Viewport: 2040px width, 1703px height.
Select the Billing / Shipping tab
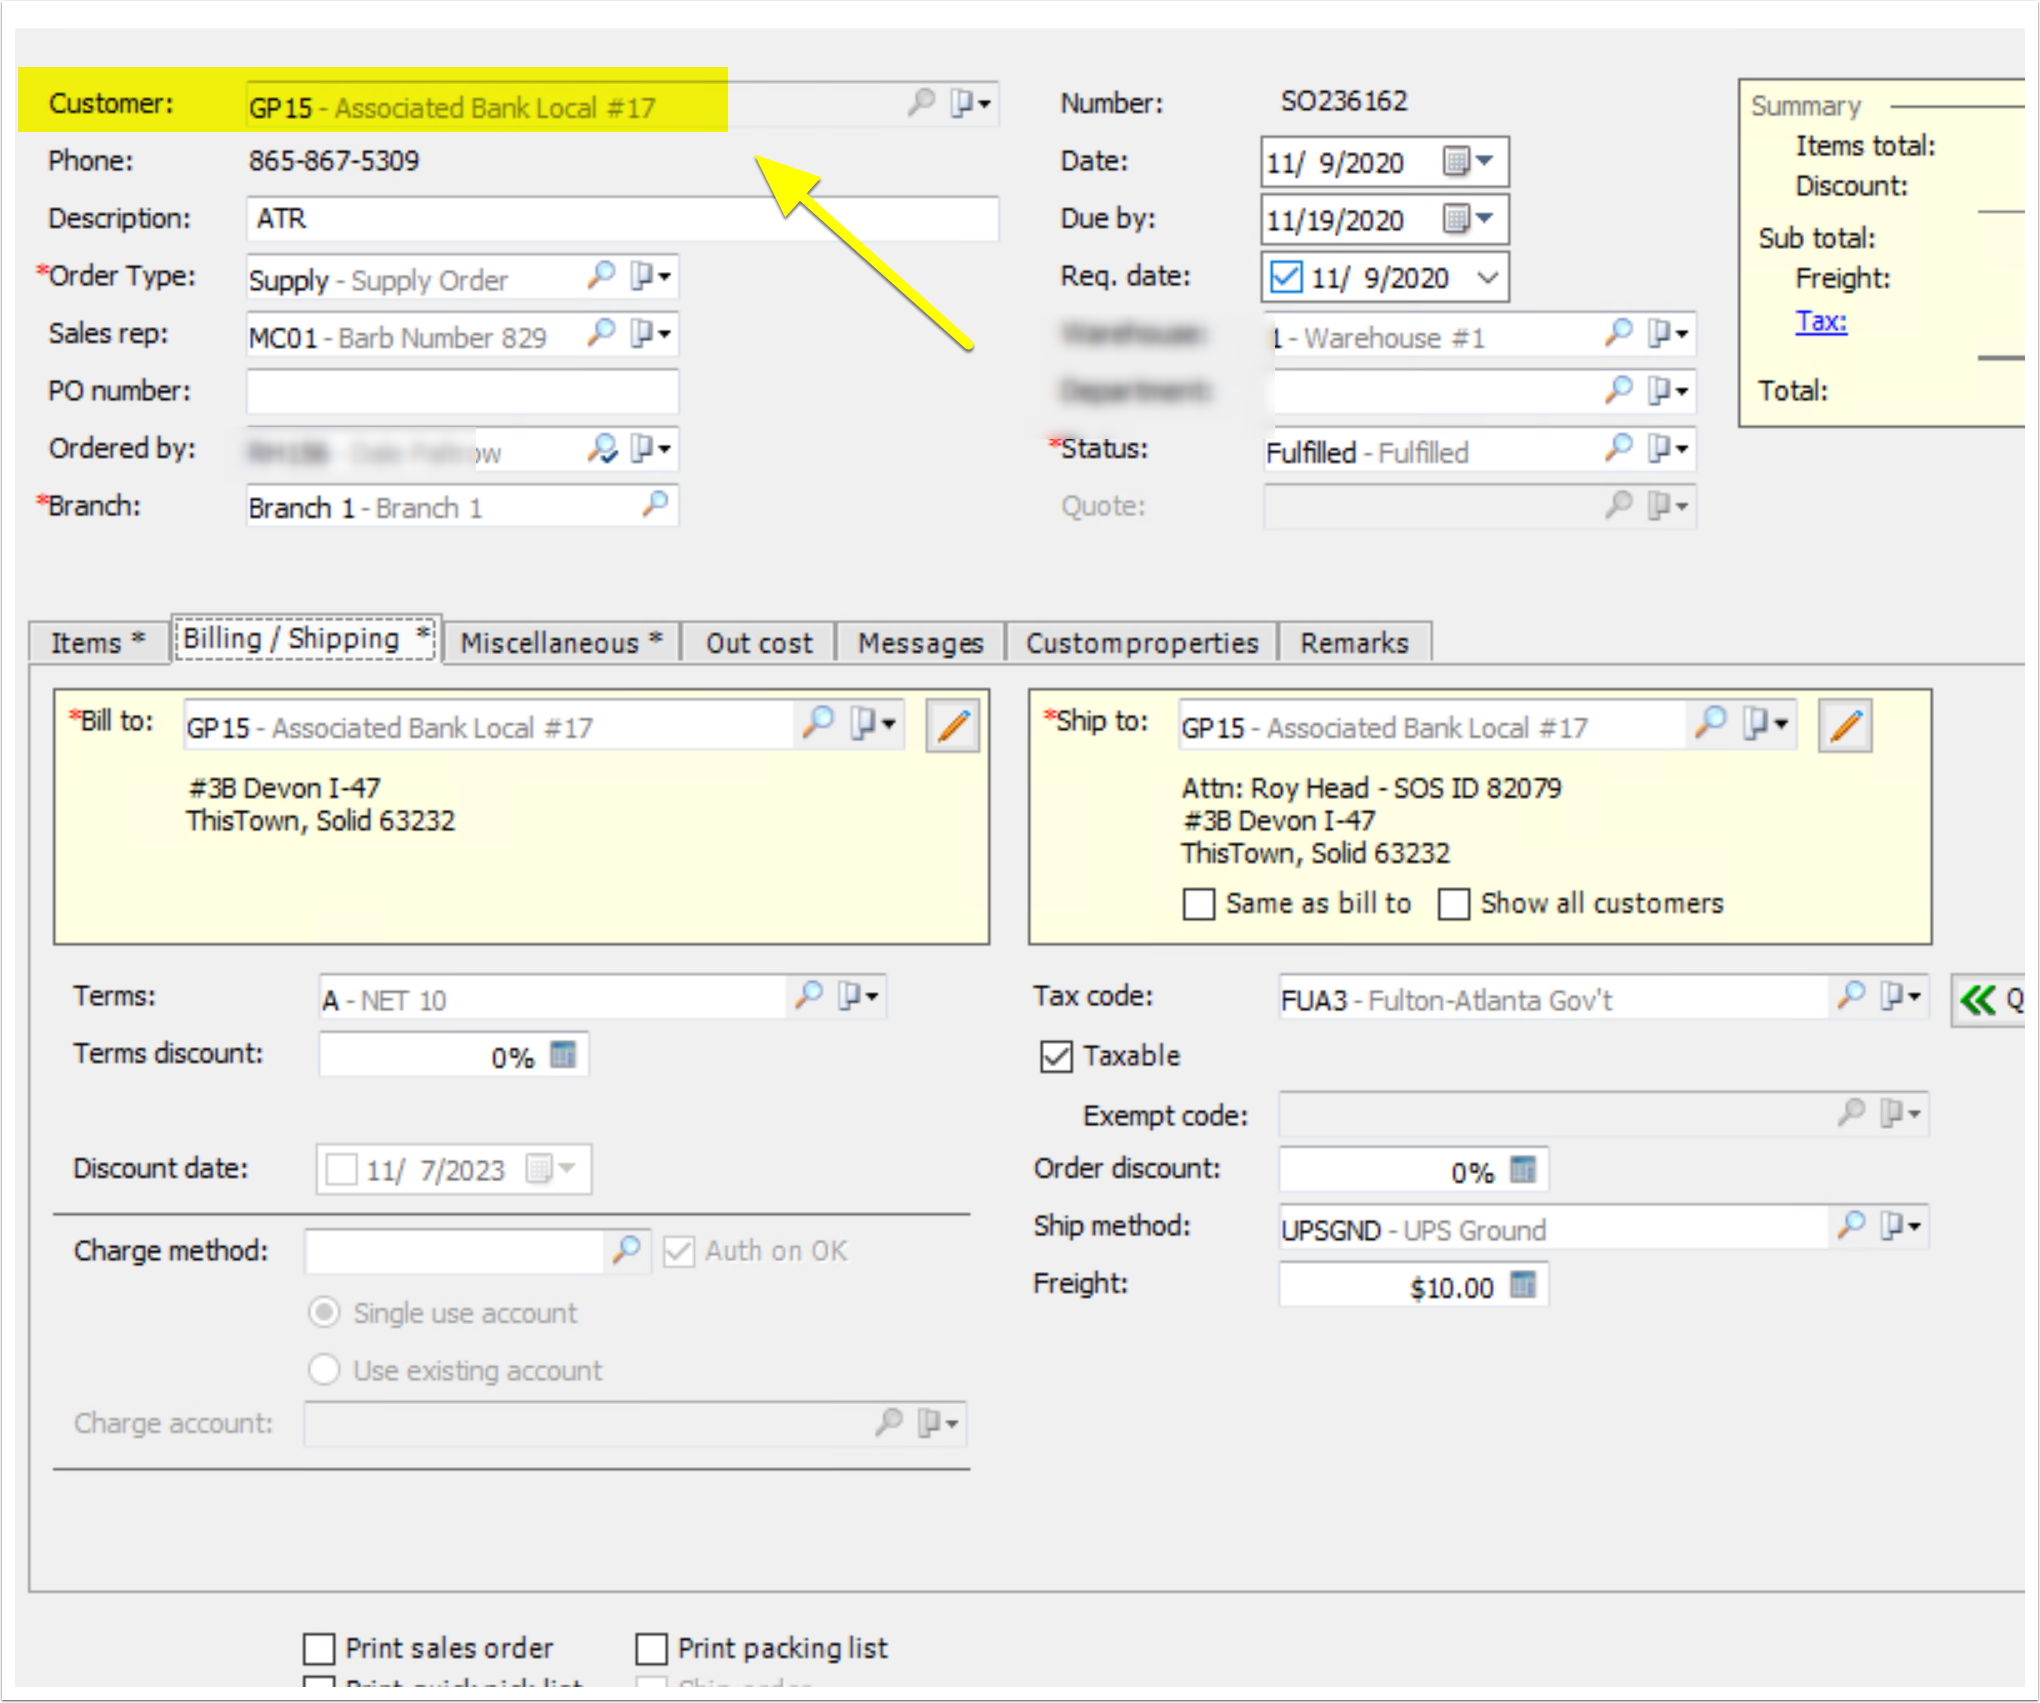pos(306,638)
